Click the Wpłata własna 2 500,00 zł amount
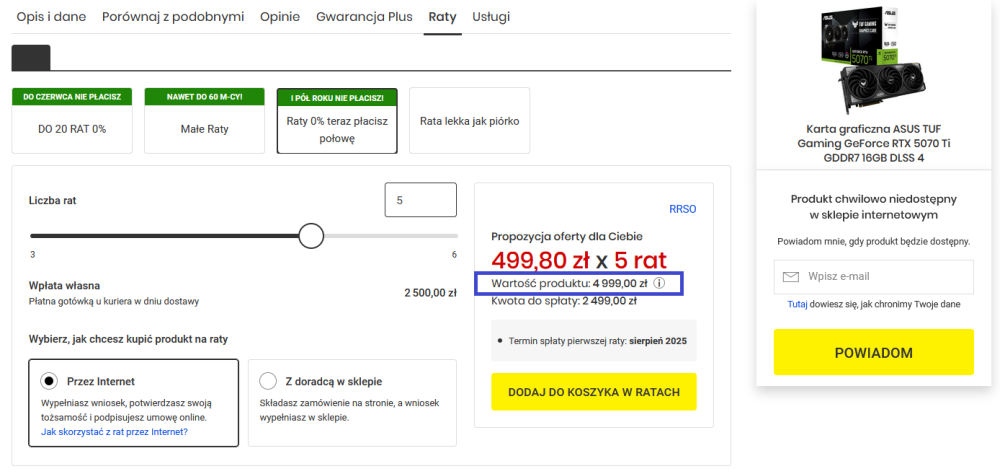Viewport: 1000px width, 474px height. coord(430,293)
